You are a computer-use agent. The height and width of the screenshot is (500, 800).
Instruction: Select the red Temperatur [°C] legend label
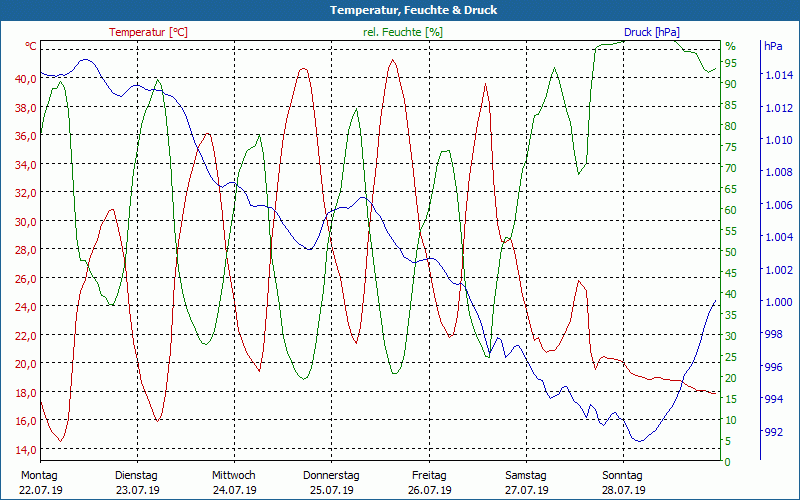click(148, 32)
